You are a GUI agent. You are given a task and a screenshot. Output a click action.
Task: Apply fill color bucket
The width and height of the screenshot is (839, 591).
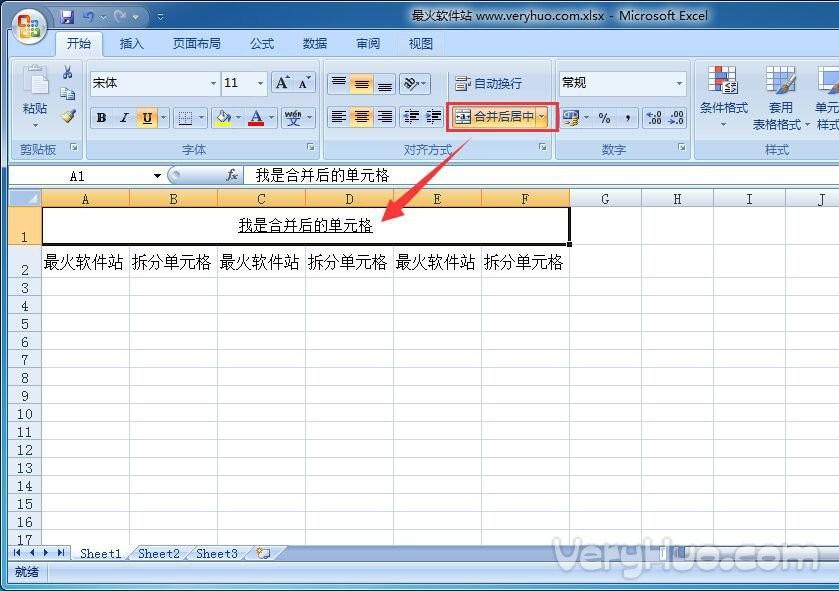(x=223, y=118)
